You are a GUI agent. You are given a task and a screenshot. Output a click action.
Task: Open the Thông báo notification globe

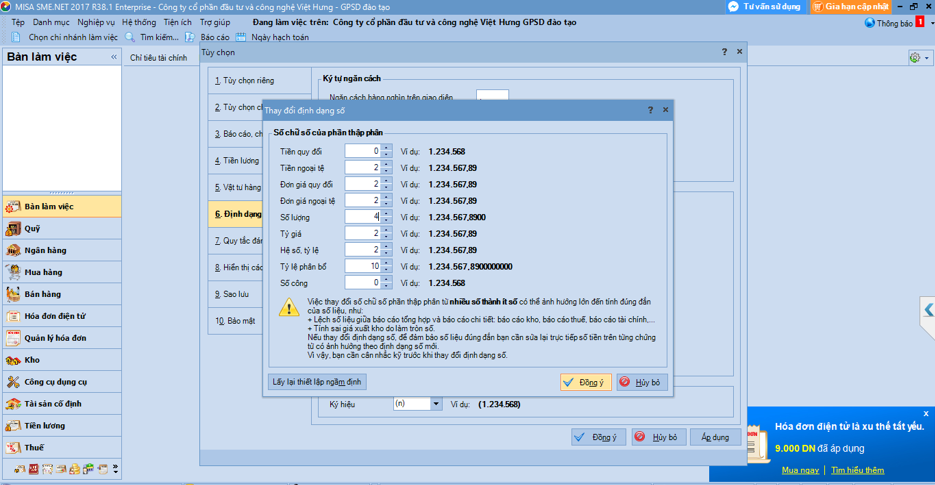tap(870, 23)
